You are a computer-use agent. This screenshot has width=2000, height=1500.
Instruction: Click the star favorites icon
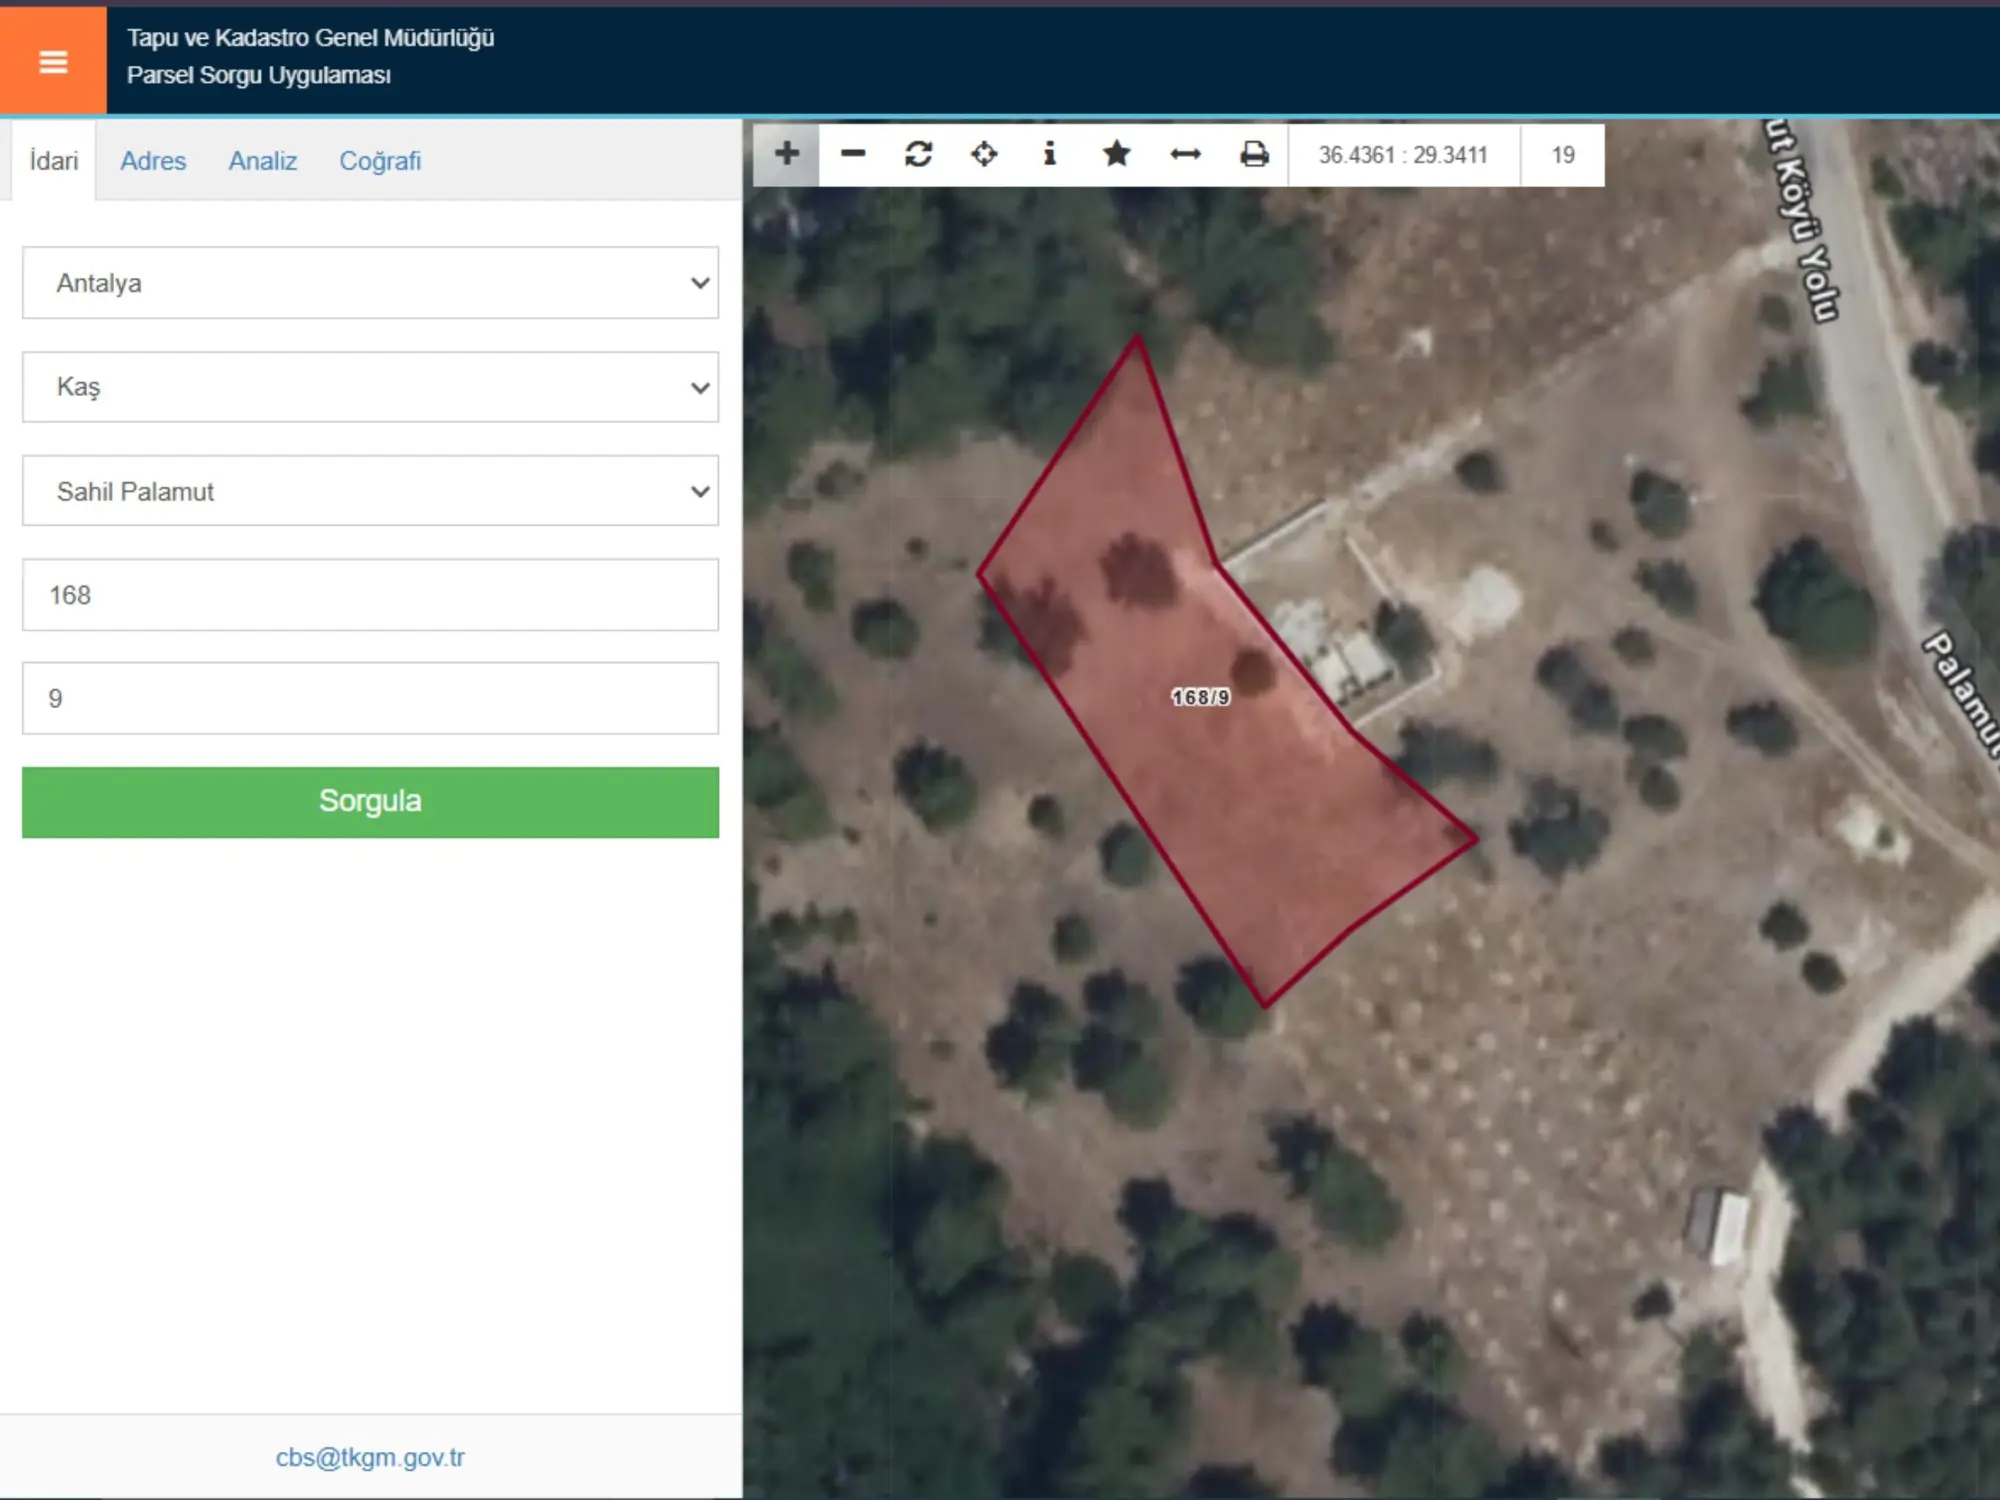(x=1117, y=154)
